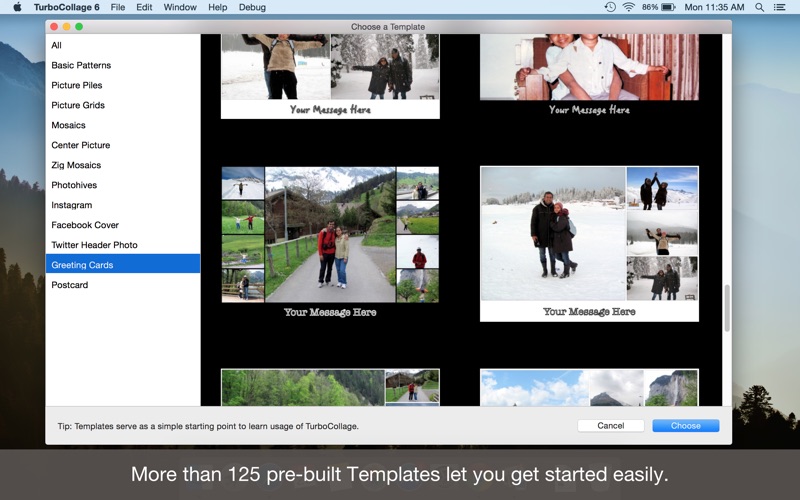The width and height of the screenshot is (800, 500).
Task: Click the Cancel button
Action: click(611, 426)
